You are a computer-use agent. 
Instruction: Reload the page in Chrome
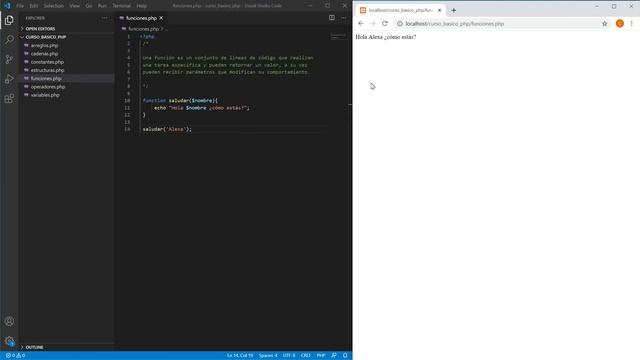[x=384, y=24]
